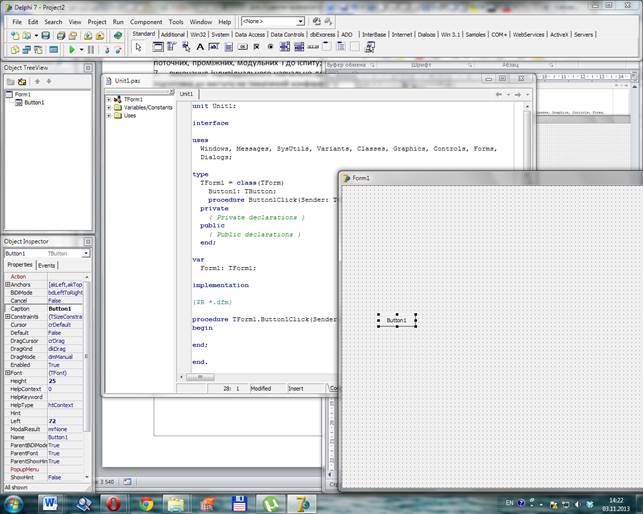Expand the Font property in Object Inspector

coord(7,373)
